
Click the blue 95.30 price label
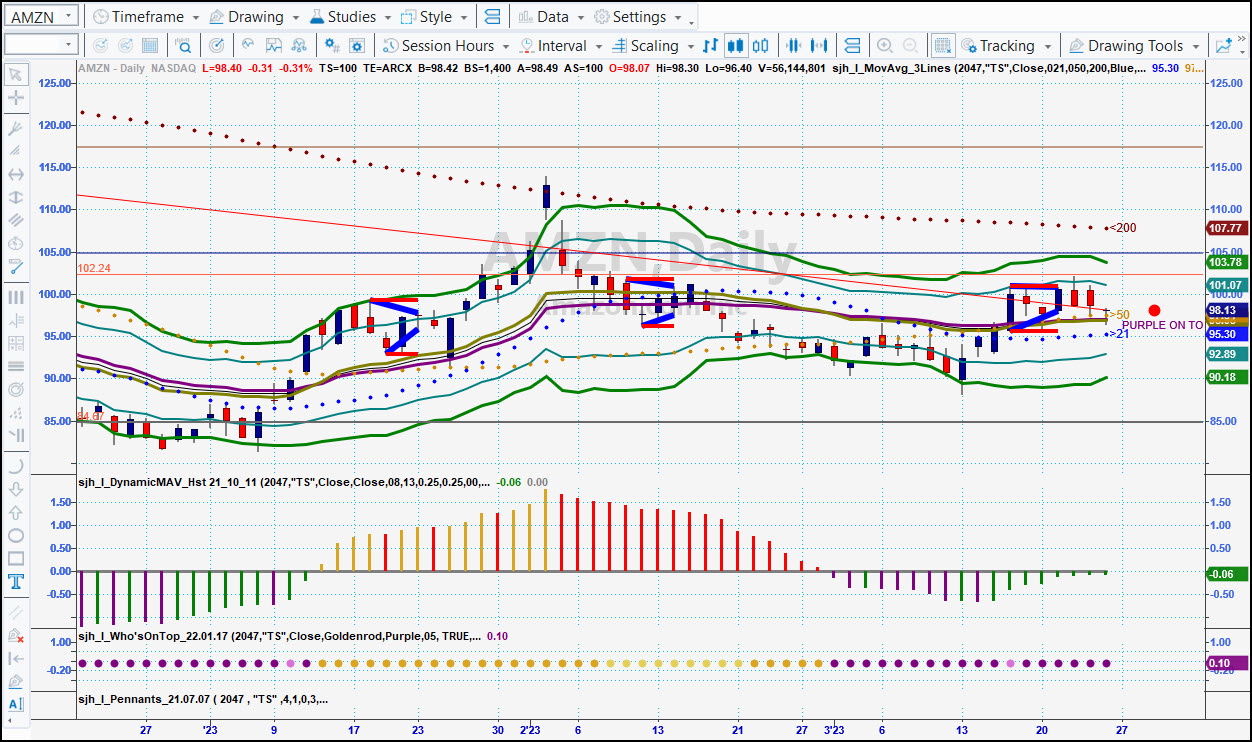click(1226, 334)
